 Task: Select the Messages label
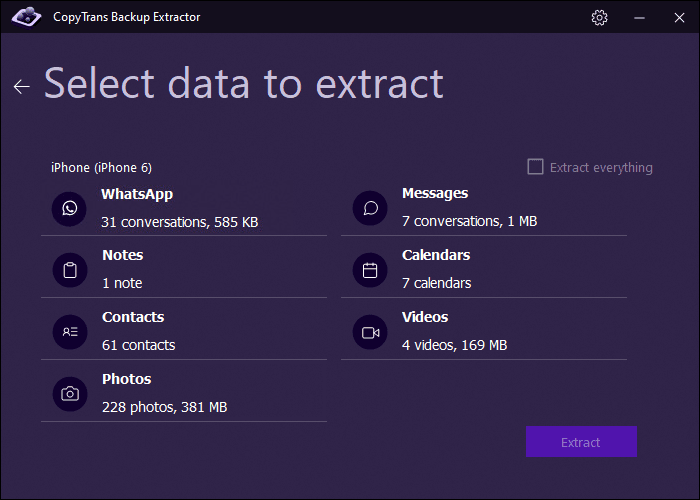(435, 193)
